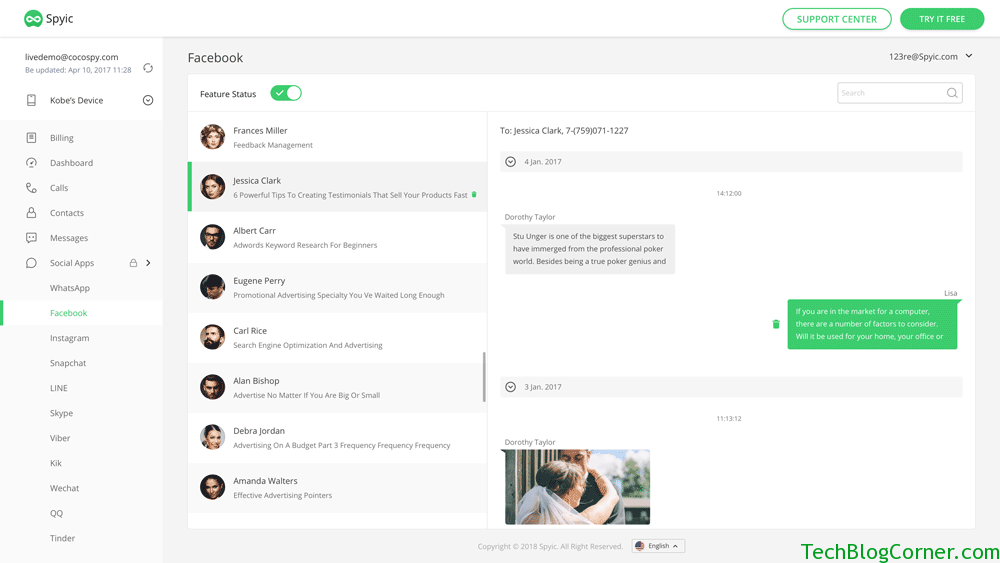Open Contacts in the sidebar
Image resolution: width=1000 pixels, height=563 pixels.
tap(67, 213)
